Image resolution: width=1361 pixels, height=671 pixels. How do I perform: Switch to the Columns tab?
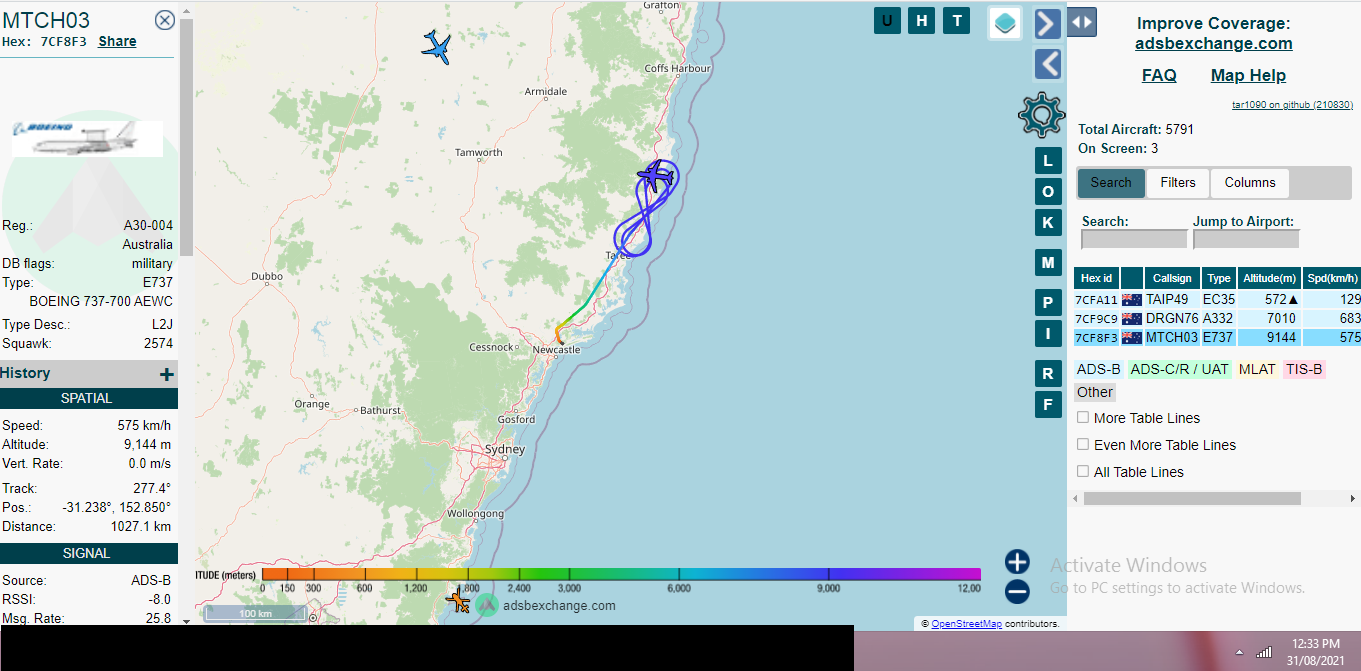pyautogui.click(x=1250, y=183)
